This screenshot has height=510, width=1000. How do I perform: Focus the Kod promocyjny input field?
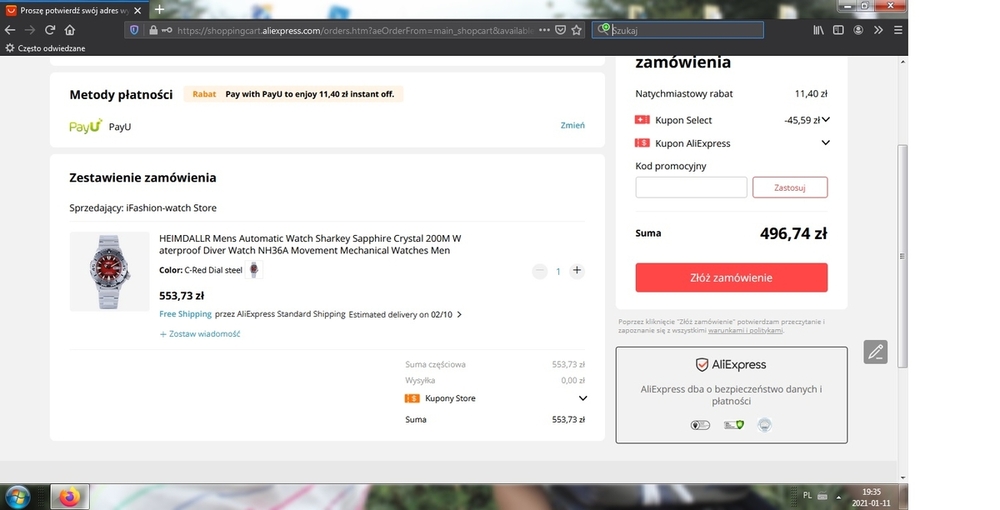coord(691,187)
